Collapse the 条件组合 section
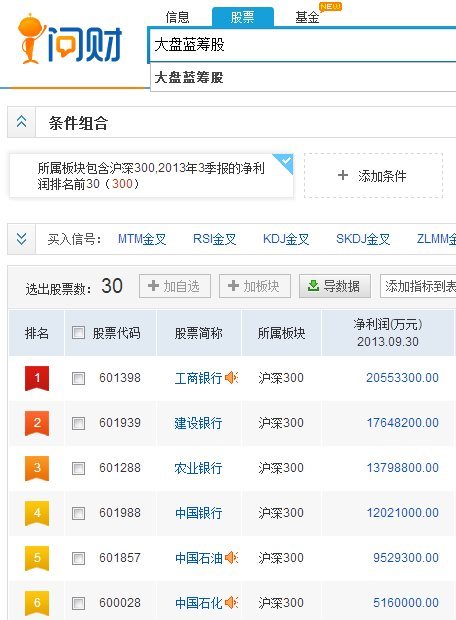The width and height of the screenshot is (456, 620). tap(21, 122)
